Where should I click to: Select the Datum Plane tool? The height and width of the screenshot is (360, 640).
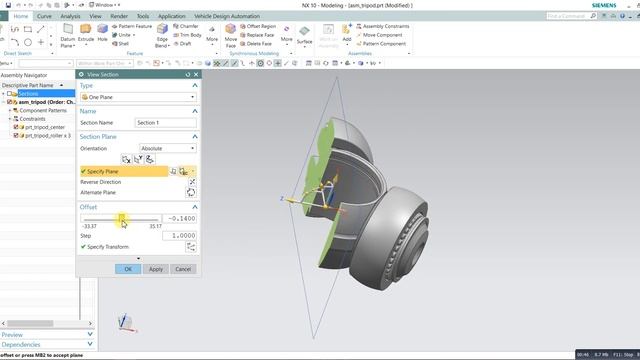[68, 35]
